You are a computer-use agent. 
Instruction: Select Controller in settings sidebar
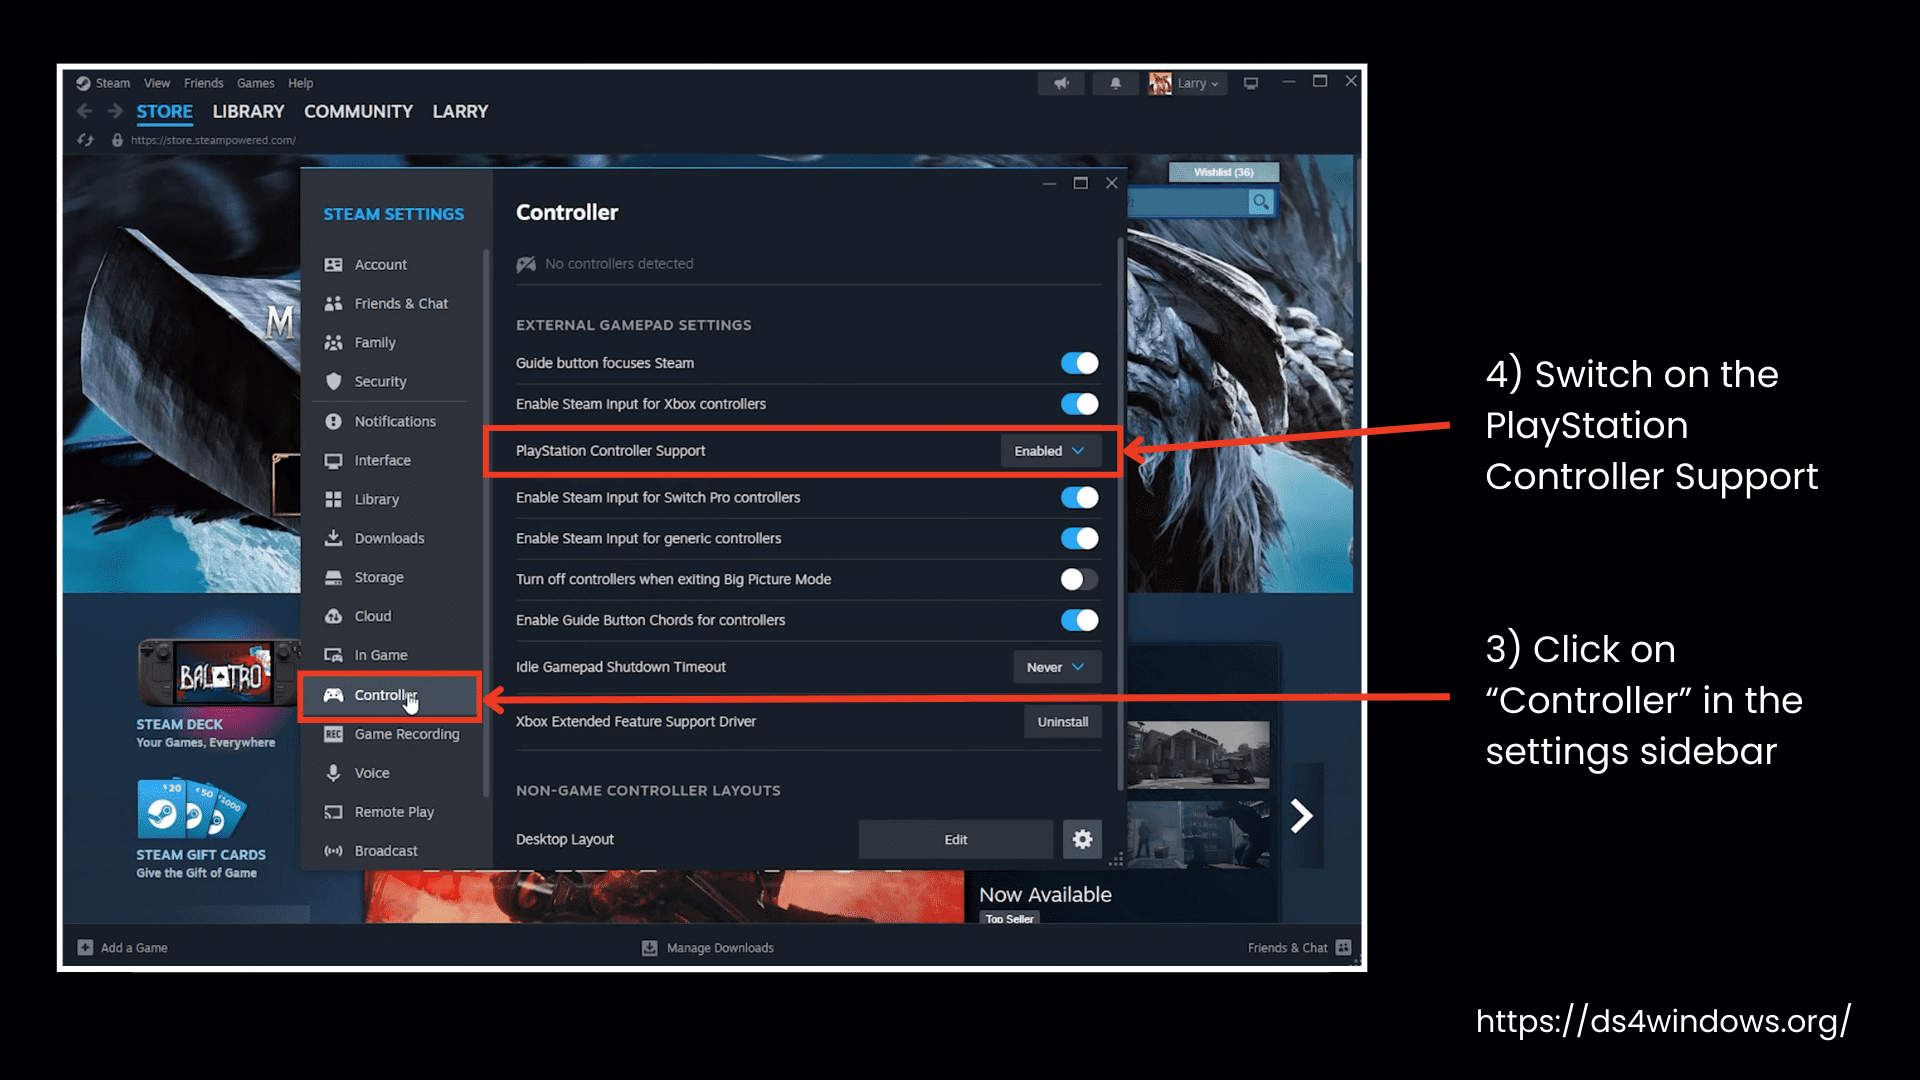[392, 695]
